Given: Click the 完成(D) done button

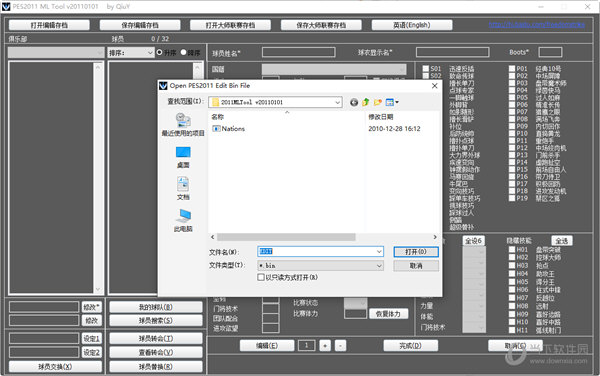Looking at the screenshot, I should pyautogui.click(x=411, y=346).
